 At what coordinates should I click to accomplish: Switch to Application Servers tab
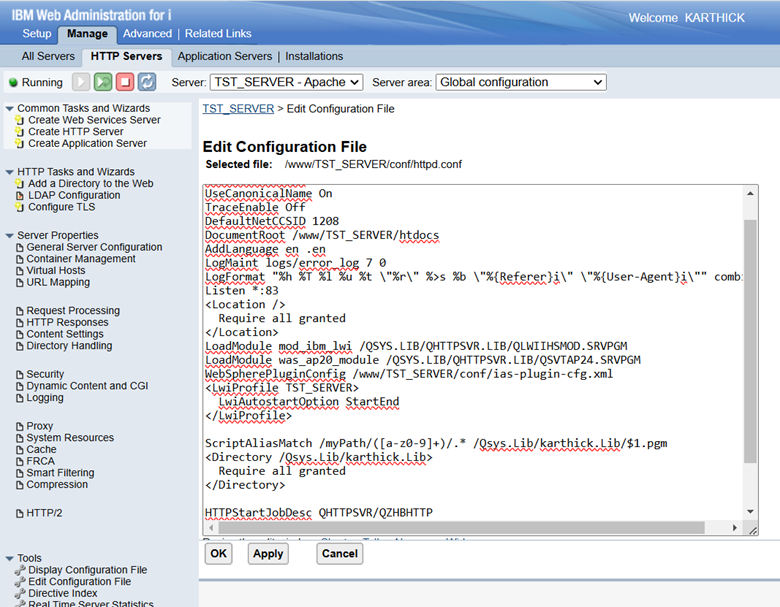(x=225, y=56)
